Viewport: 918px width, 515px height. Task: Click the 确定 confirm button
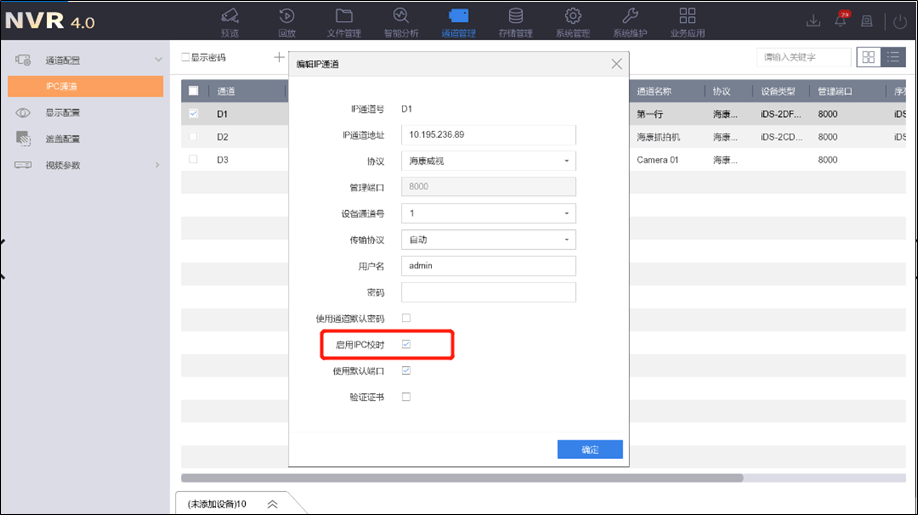(x=590, y=449)
